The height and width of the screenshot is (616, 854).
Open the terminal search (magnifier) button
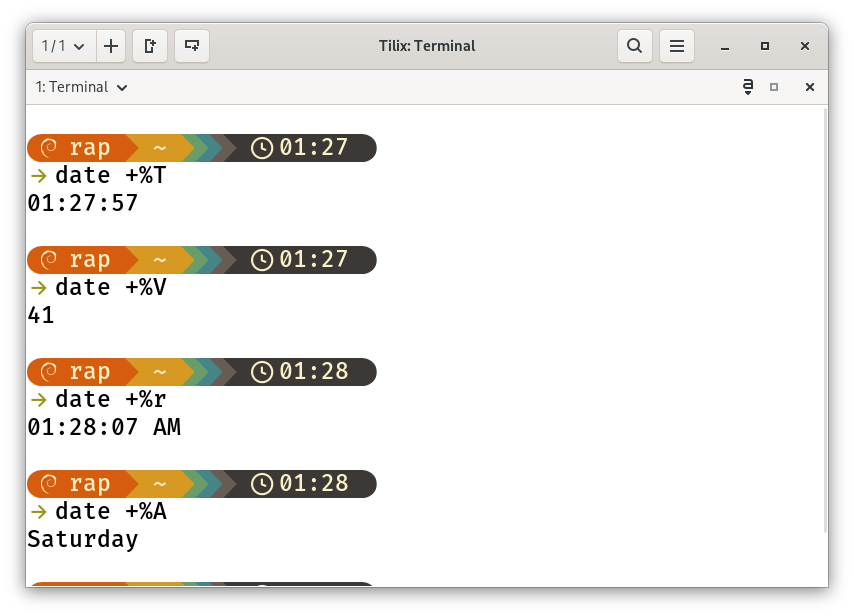pos(634,46)
